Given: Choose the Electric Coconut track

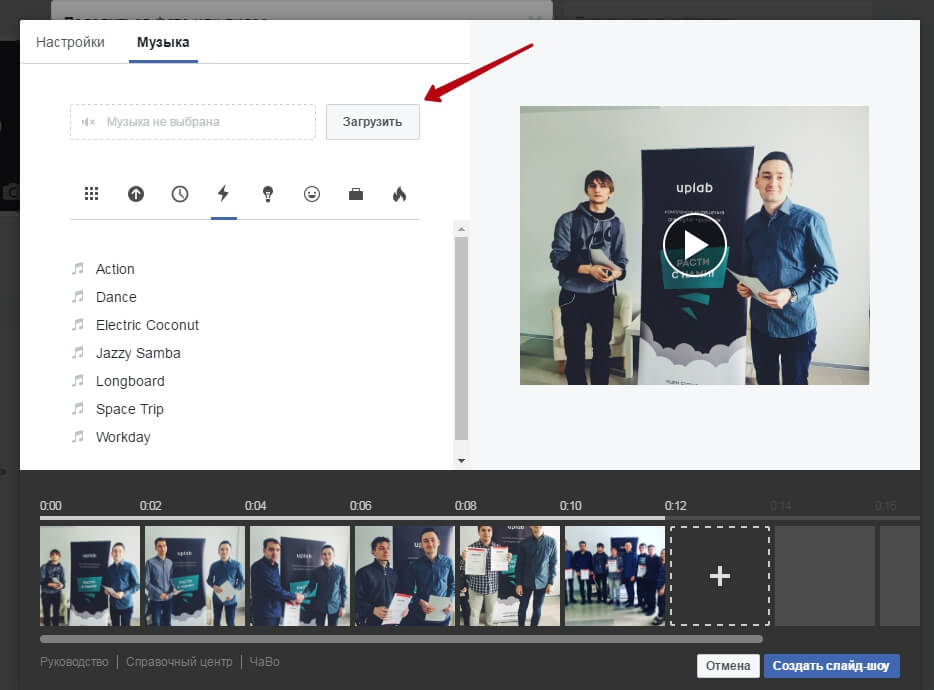Looking at the screenshot, I should pos(147,325).
